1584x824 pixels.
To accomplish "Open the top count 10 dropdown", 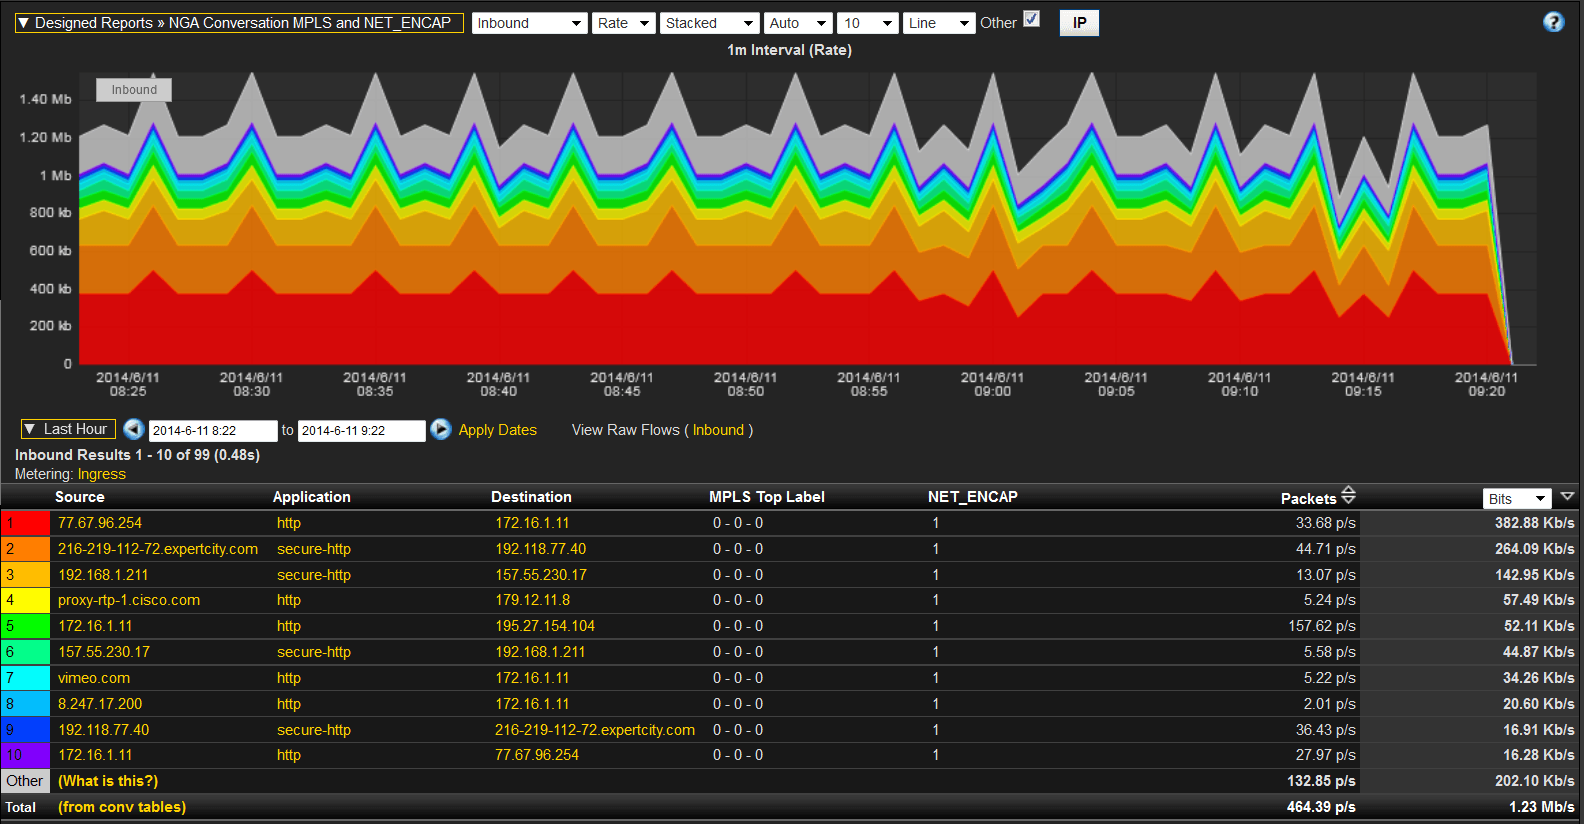I will 868,23.
